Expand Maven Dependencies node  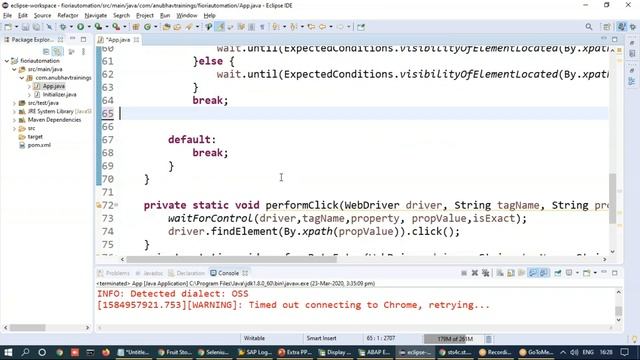point(15,120)
